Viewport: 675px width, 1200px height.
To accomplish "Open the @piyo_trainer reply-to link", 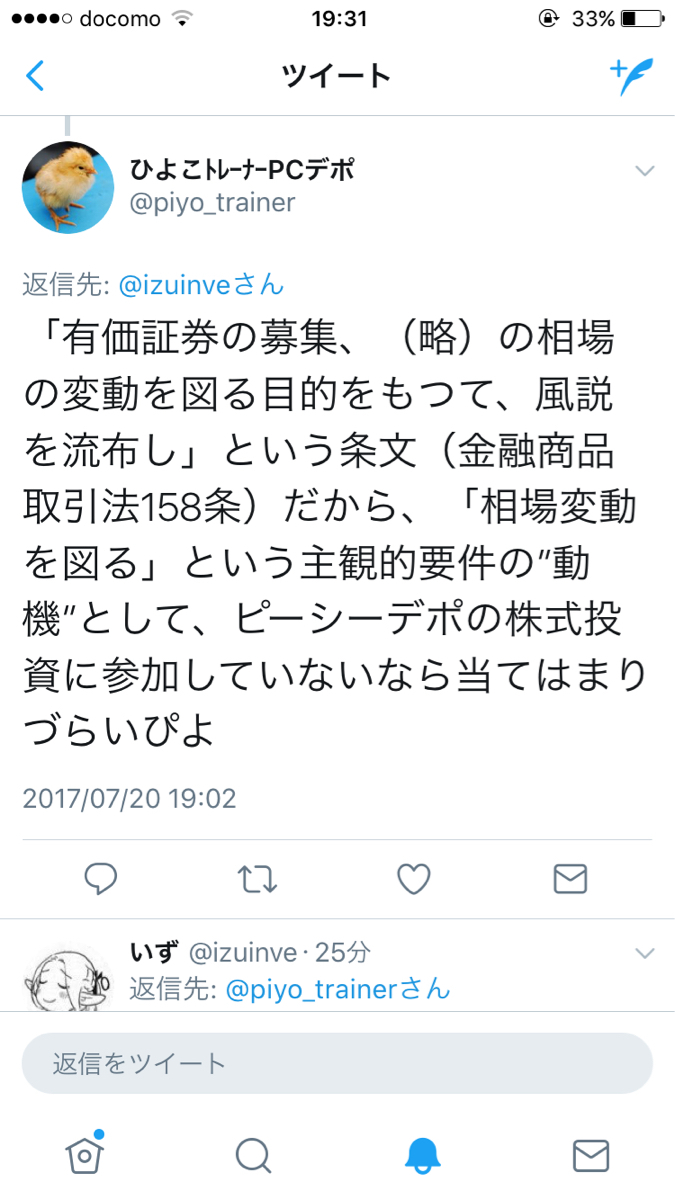I will [x=338, y=990].
